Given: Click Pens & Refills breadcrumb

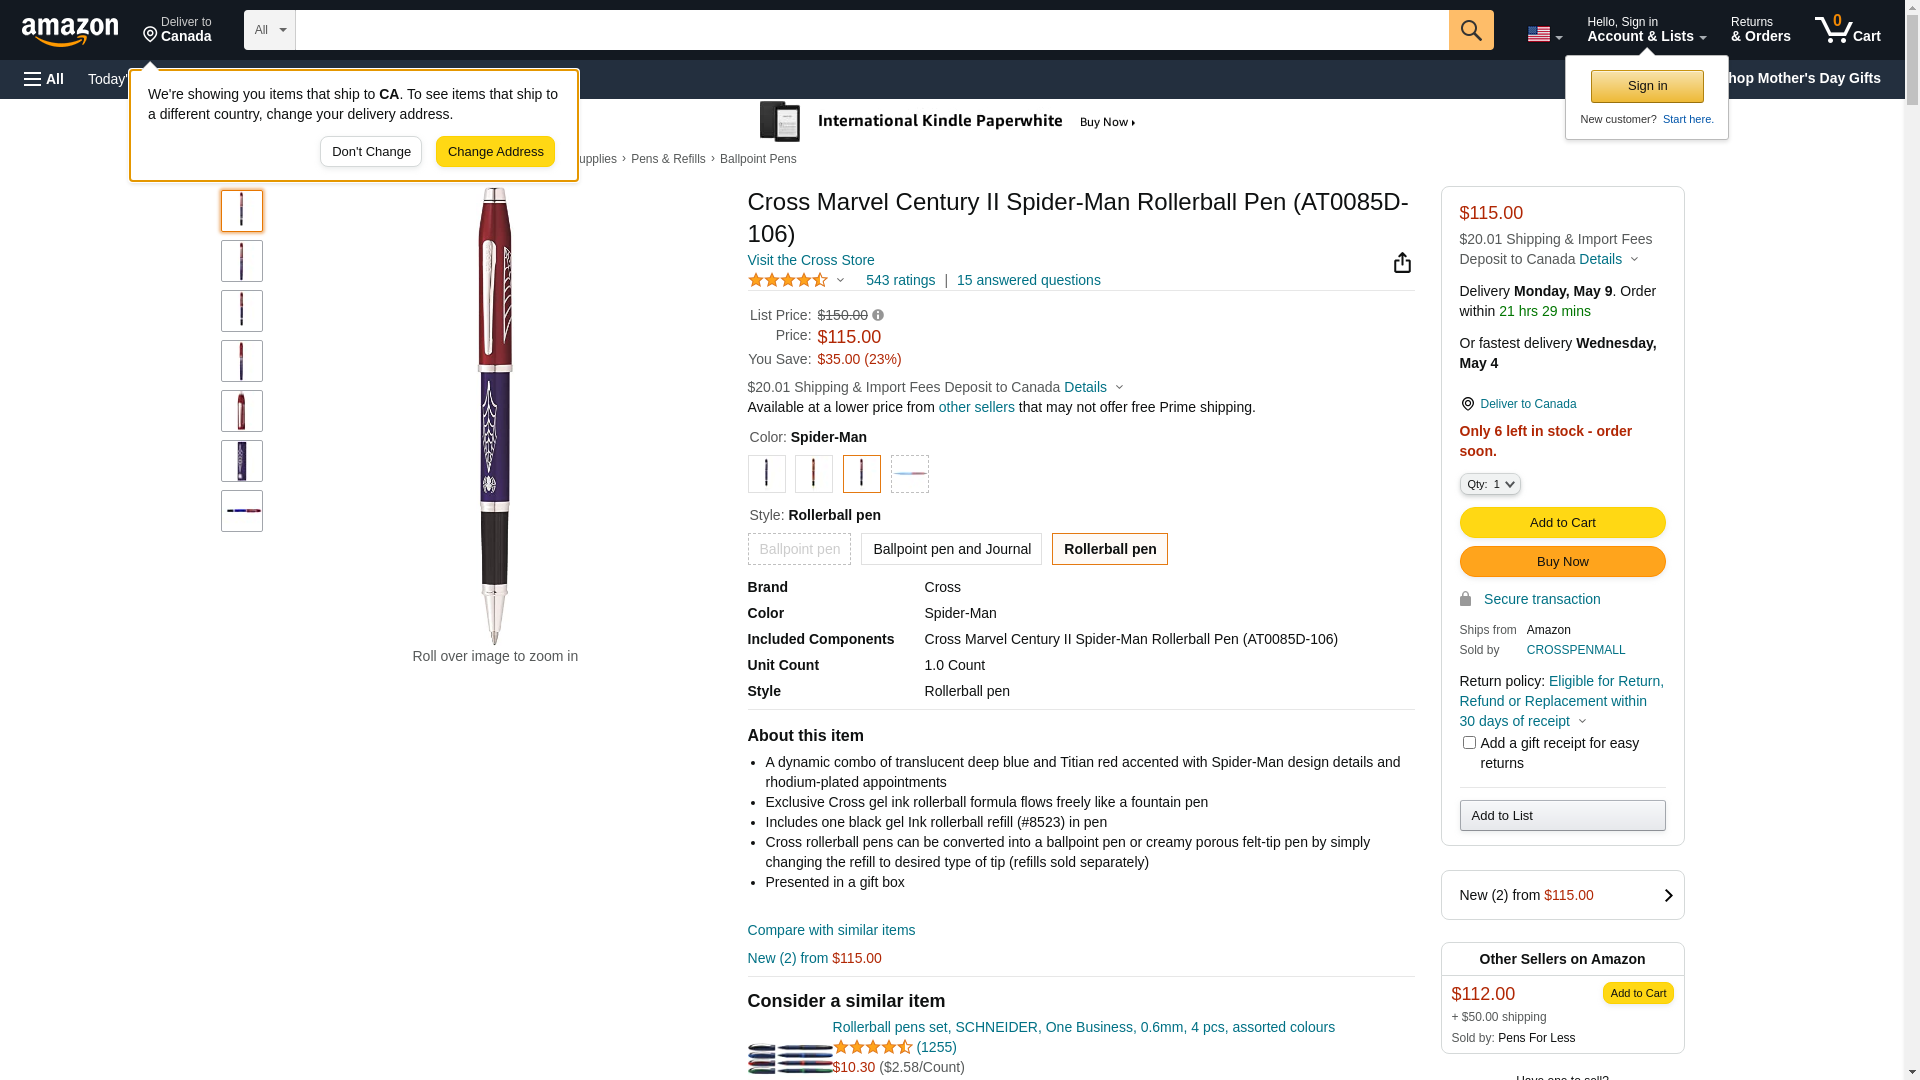Looking at the screenshot, I should [668, 159].
